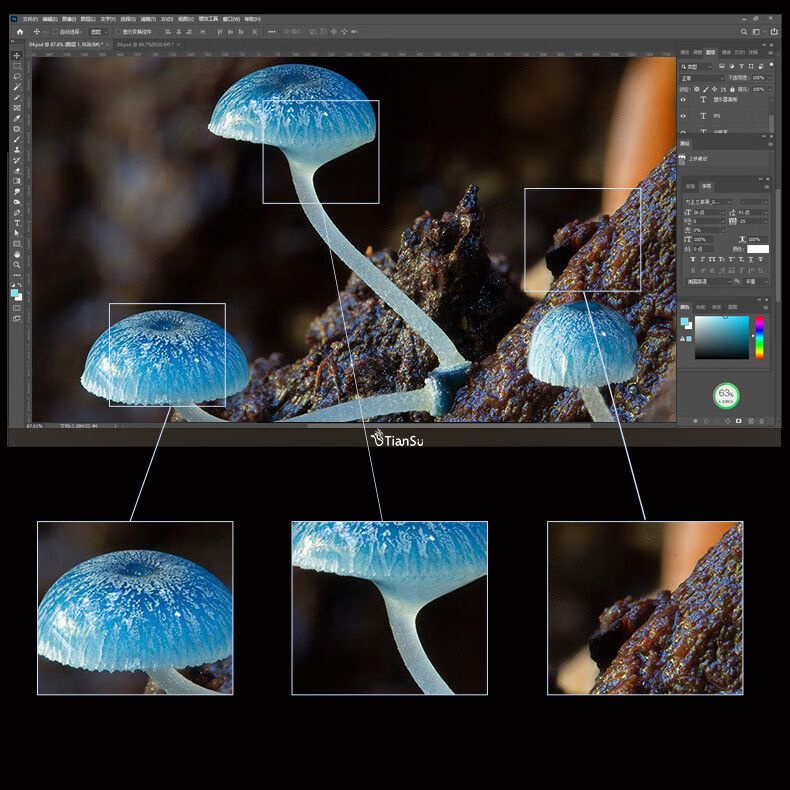Click the share/export icon at top right

point(773,32)
